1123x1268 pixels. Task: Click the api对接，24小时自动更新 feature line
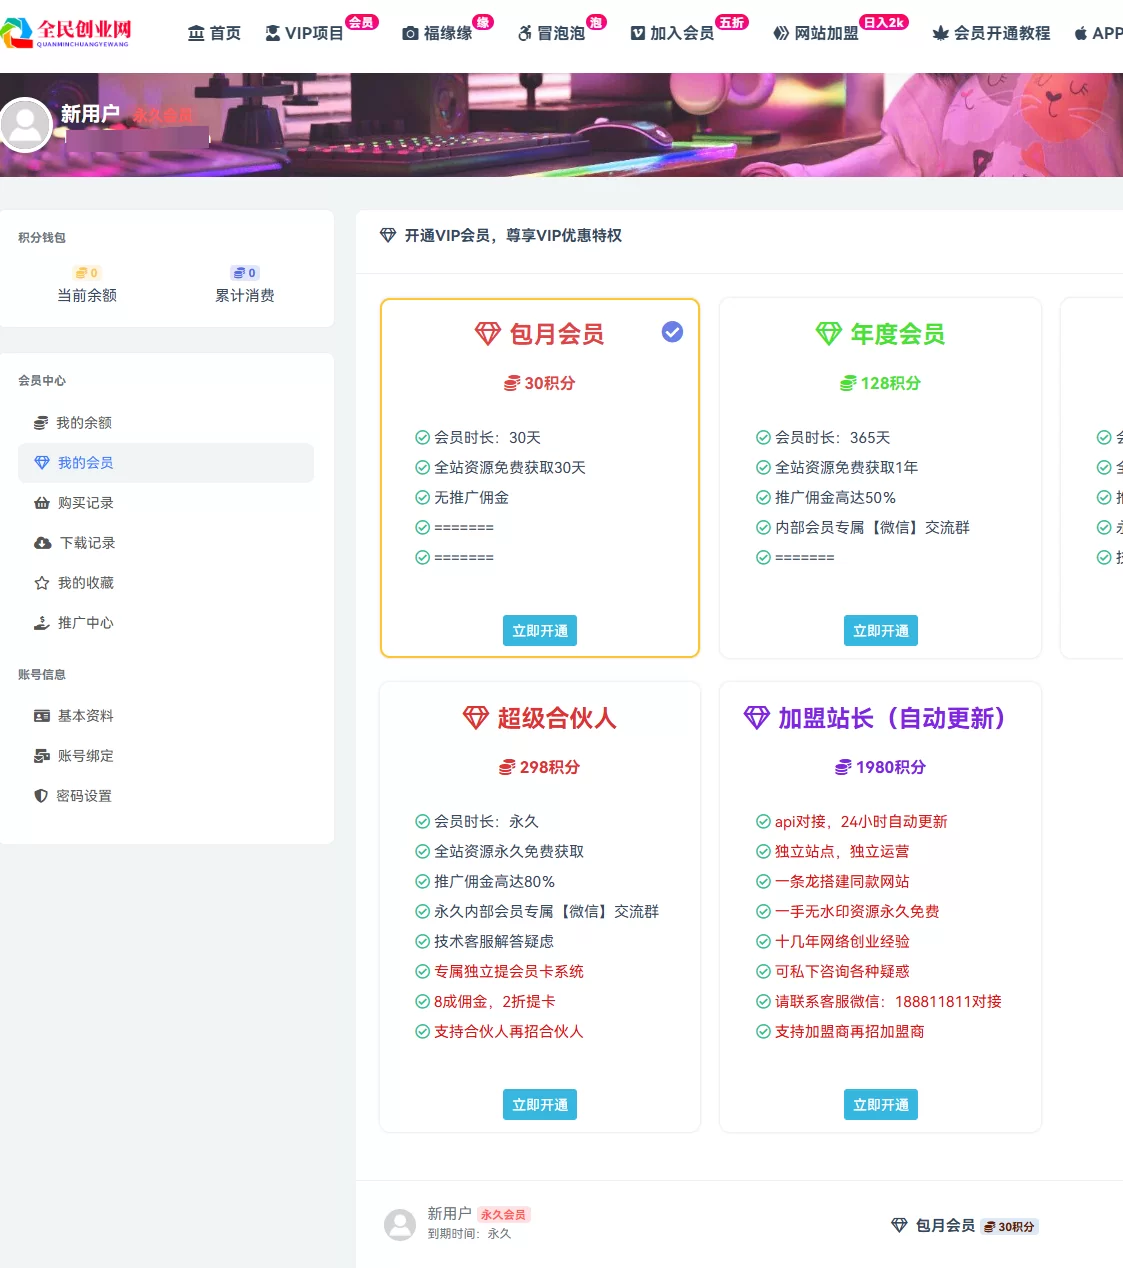coord(852,822)
